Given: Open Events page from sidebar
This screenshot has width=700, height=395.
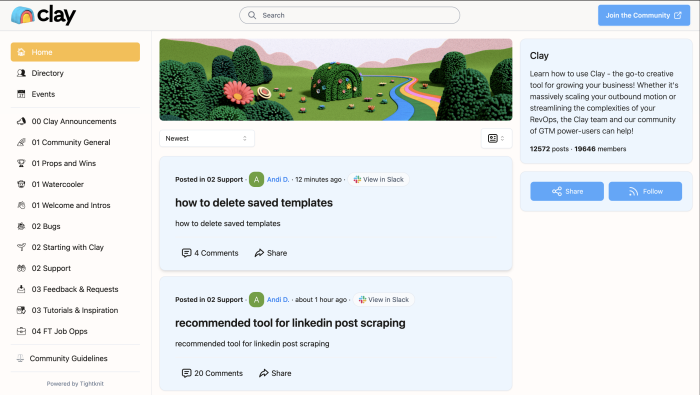Looking at the screenshot, I should point(75,94).
